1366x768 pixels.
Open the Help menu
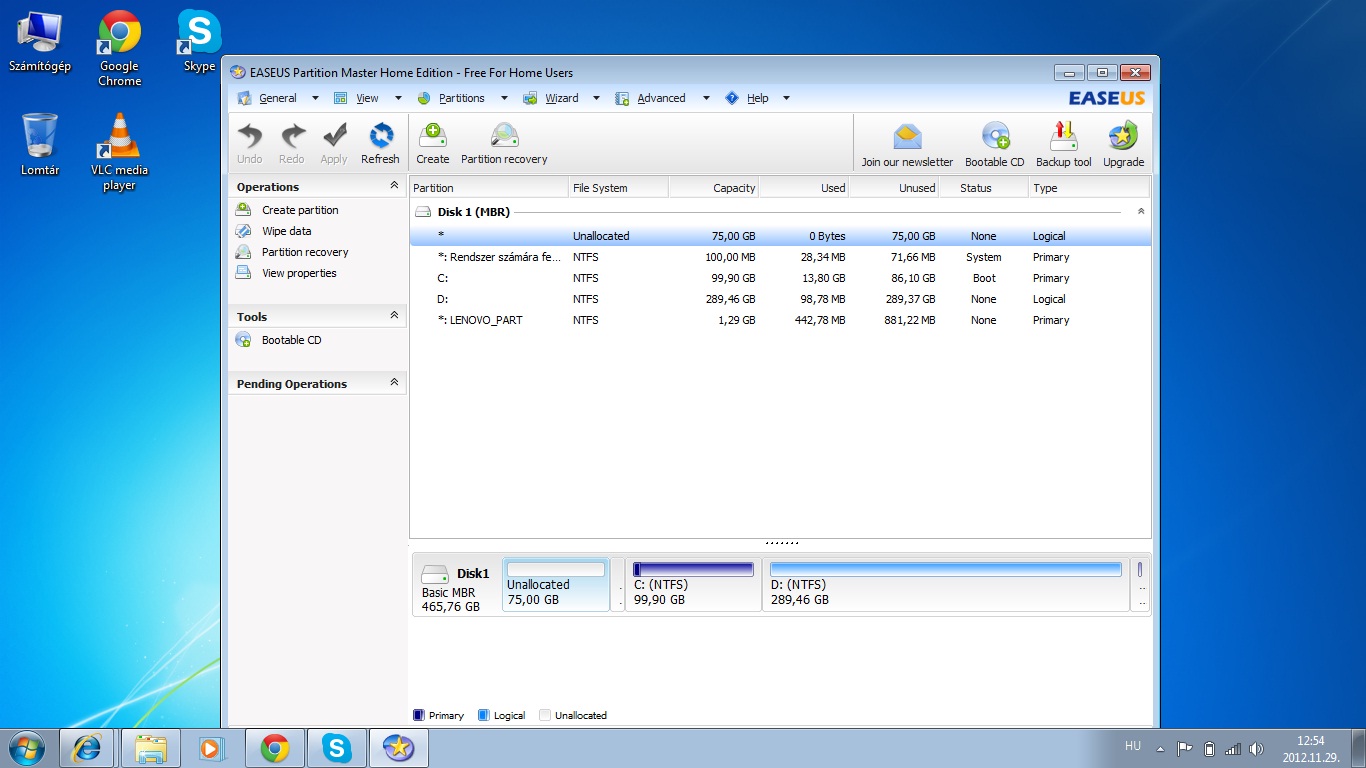(x=757, y=98)
